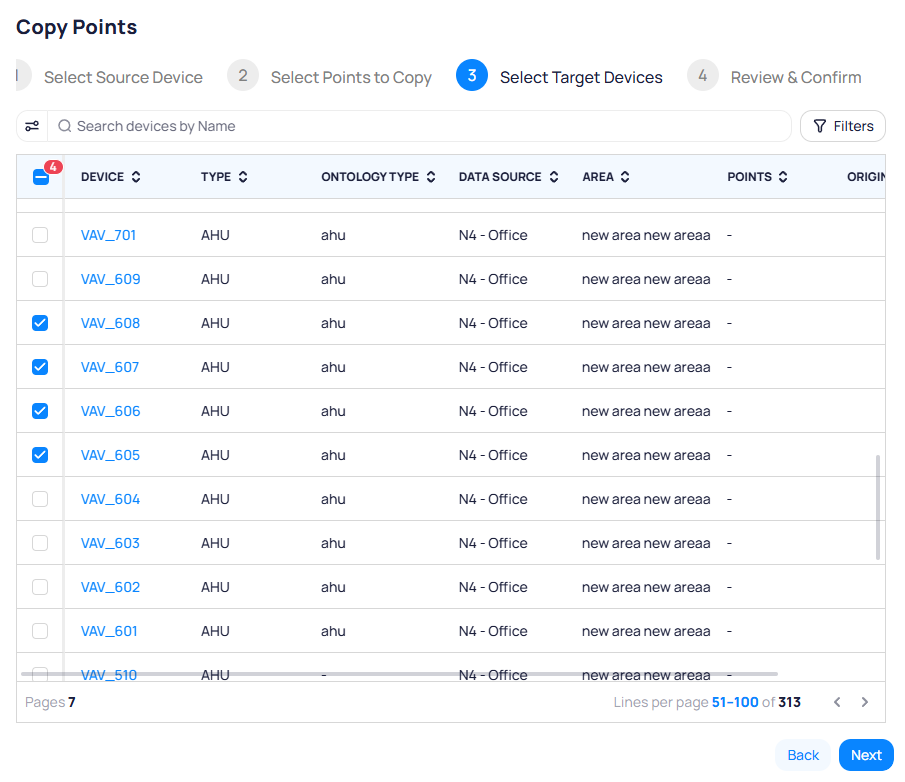Viewport: 905px width, 782px height.
Task: Go to previous page arrow
Action: coord(838,702)
